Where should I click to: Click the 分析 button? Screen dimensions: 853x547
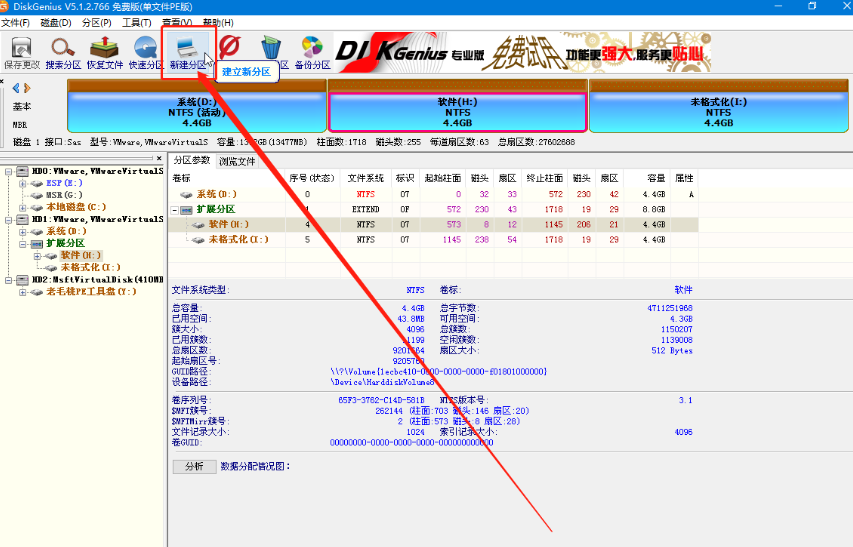click(x=194, y=467)
